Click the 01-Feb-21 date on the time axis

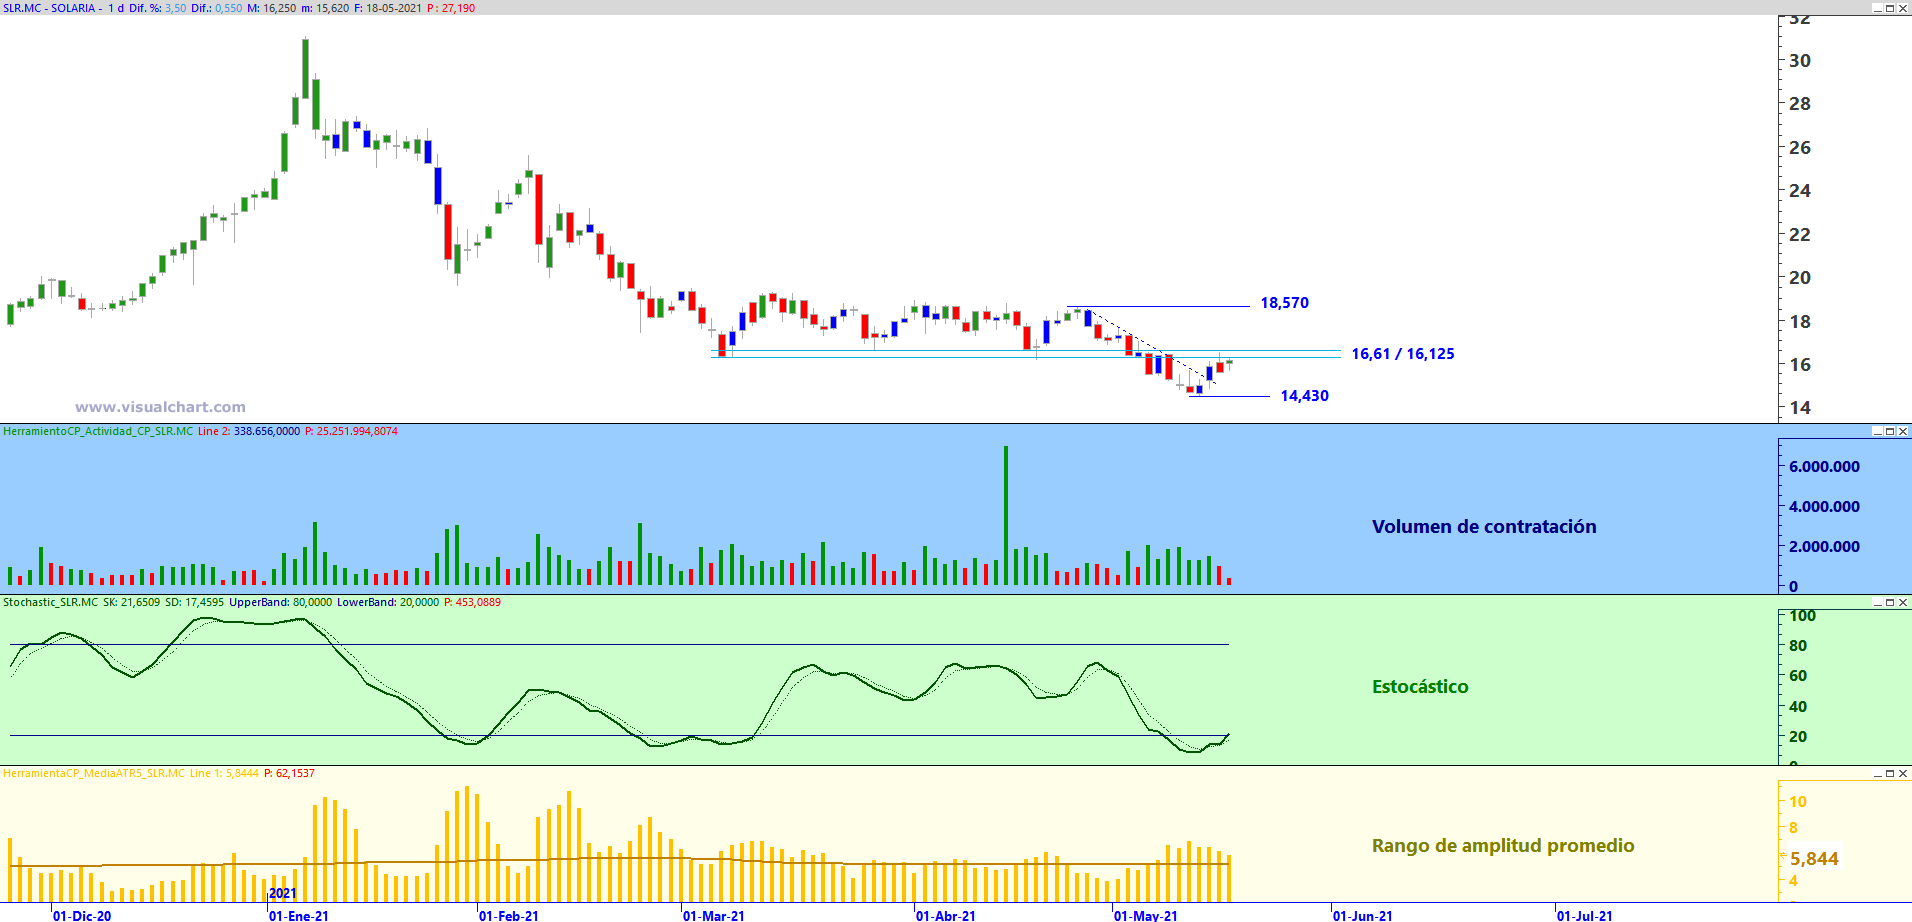point(509,915)
